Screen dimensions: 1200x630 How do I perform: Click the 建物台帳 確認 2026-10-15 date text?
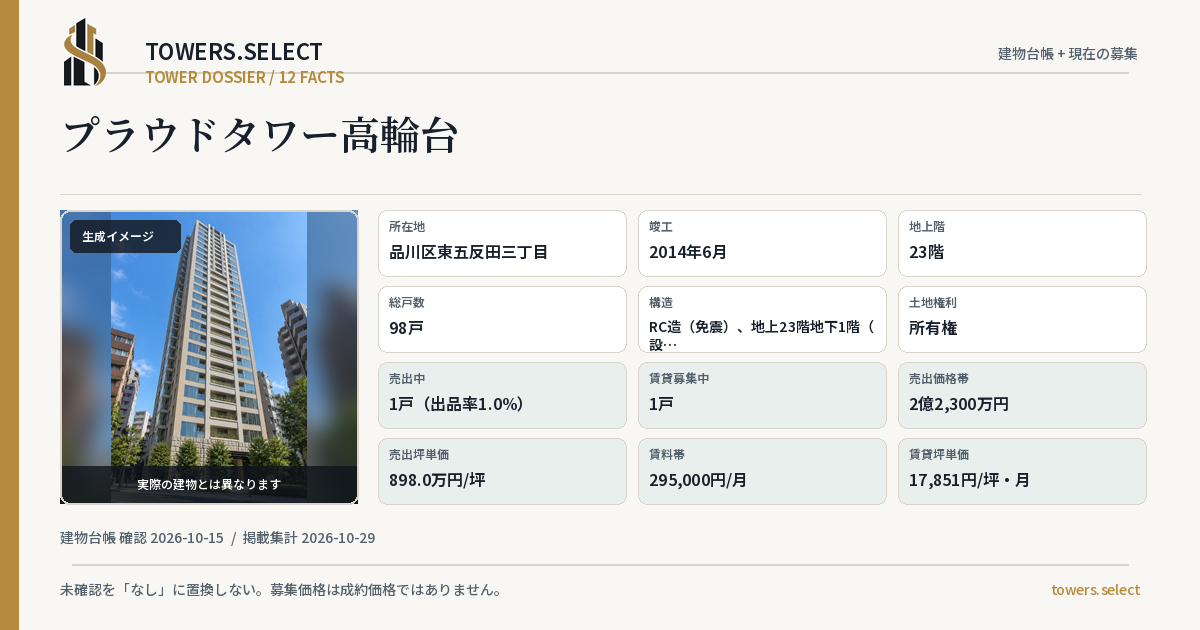coord(142,538)
